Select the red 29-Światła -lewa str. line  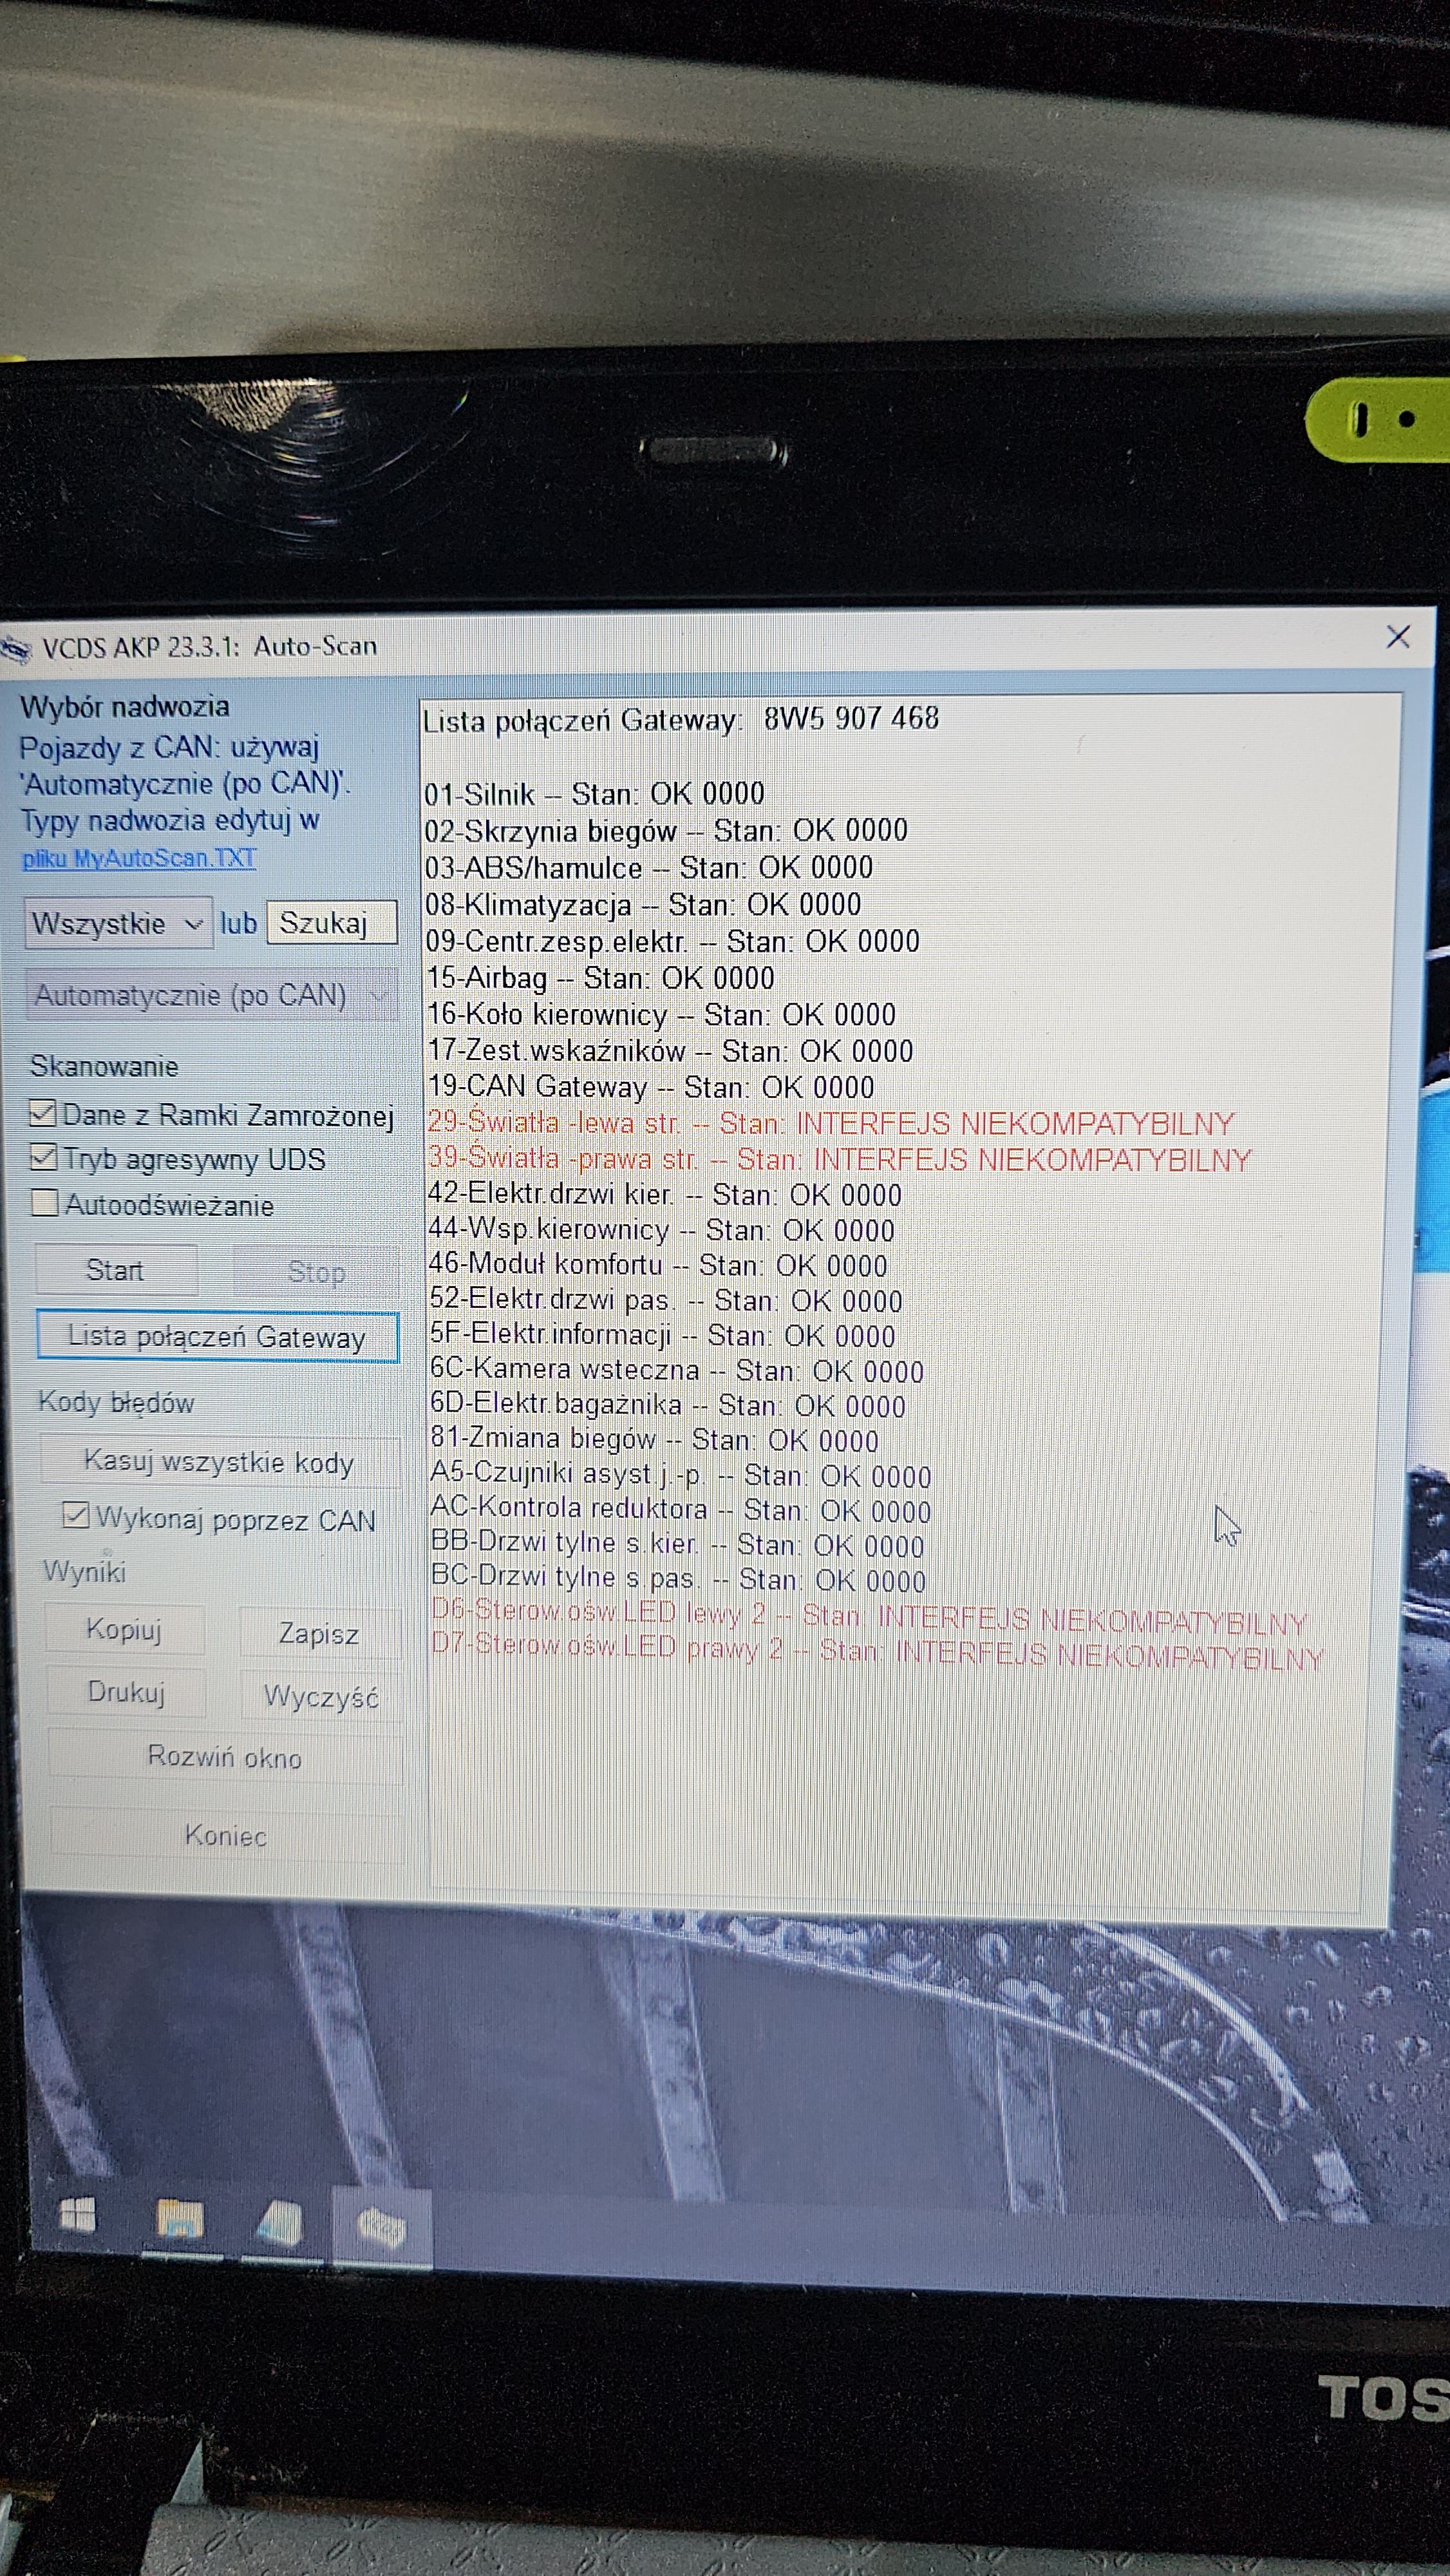pyautogui.click(x=831, y=1123)
